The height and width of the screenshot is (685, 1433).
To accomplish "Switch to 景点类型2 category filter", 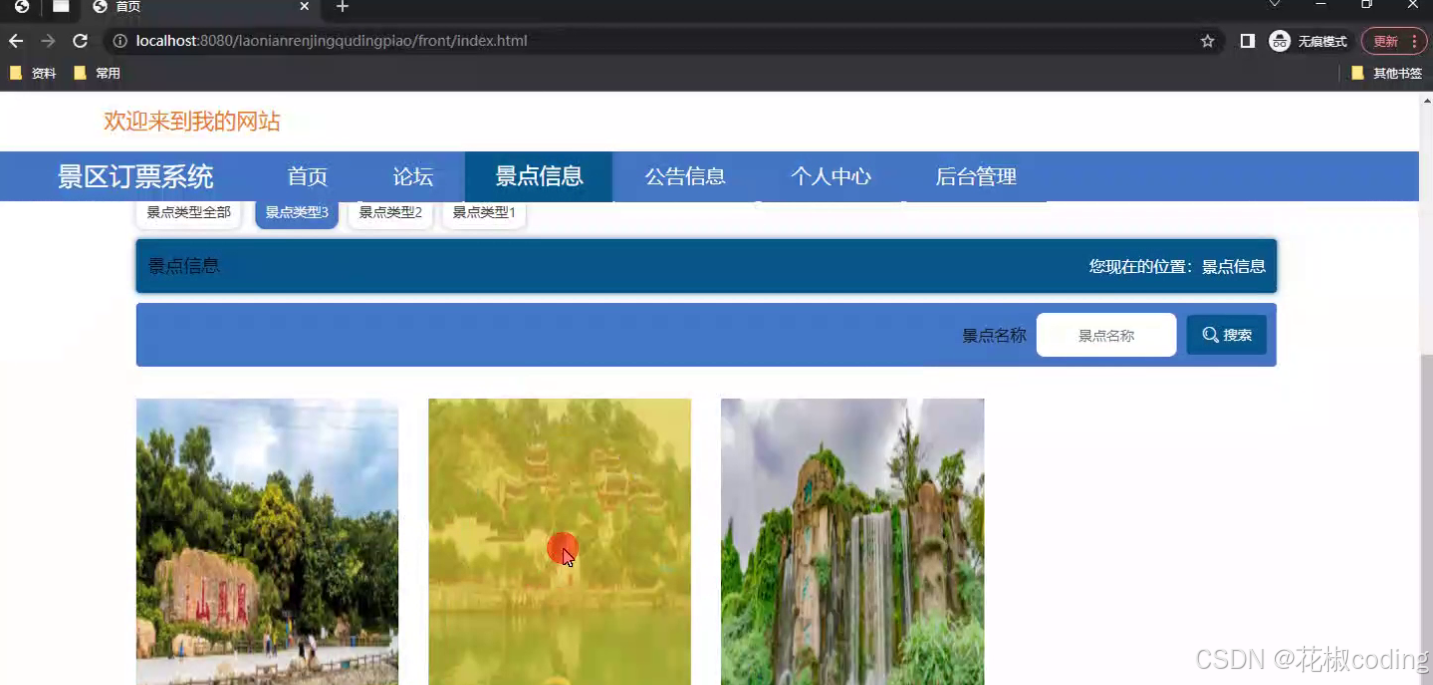I will (390, 212).
